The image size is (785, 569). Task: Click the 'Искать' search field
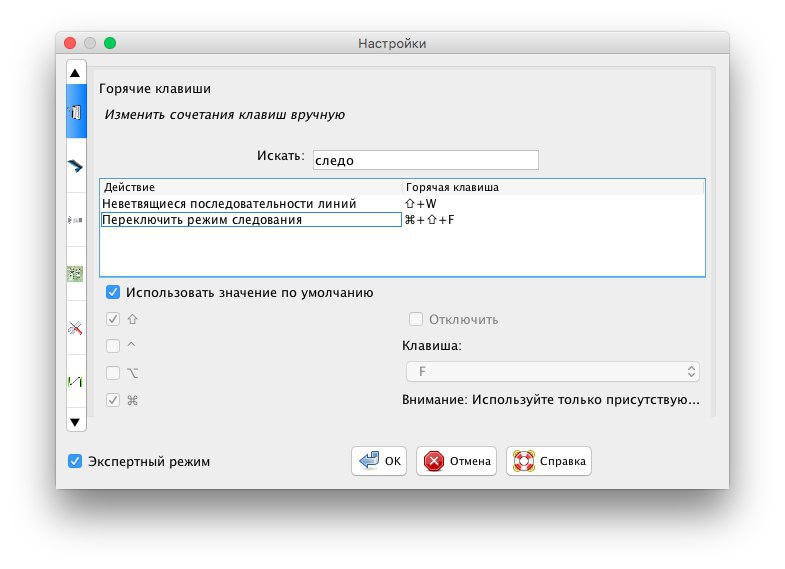coord(426,160)
